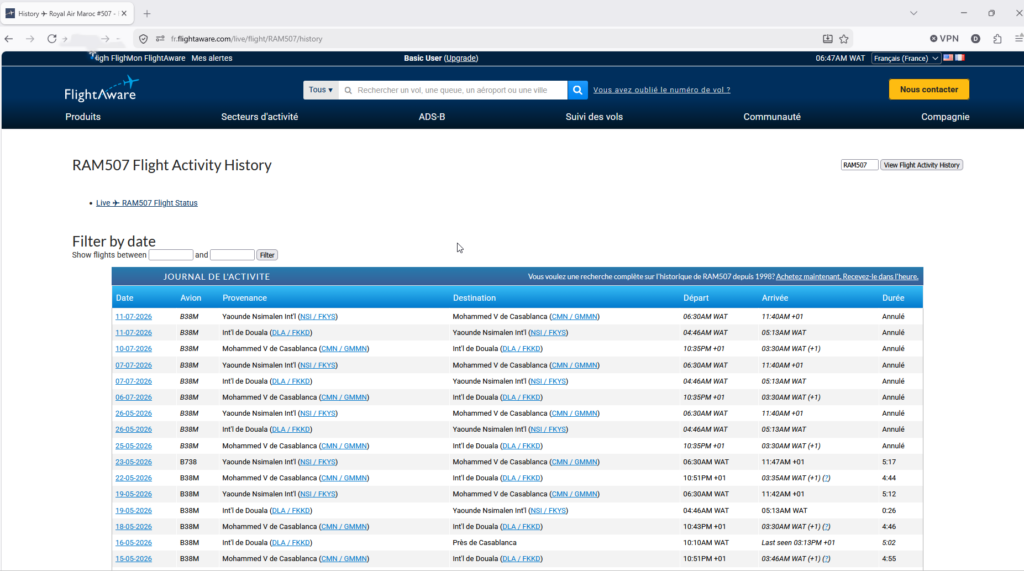Click question mark link in 22-05-2026 row
The height and width of the screenshot is (571, 1024).
coord(826,478)
